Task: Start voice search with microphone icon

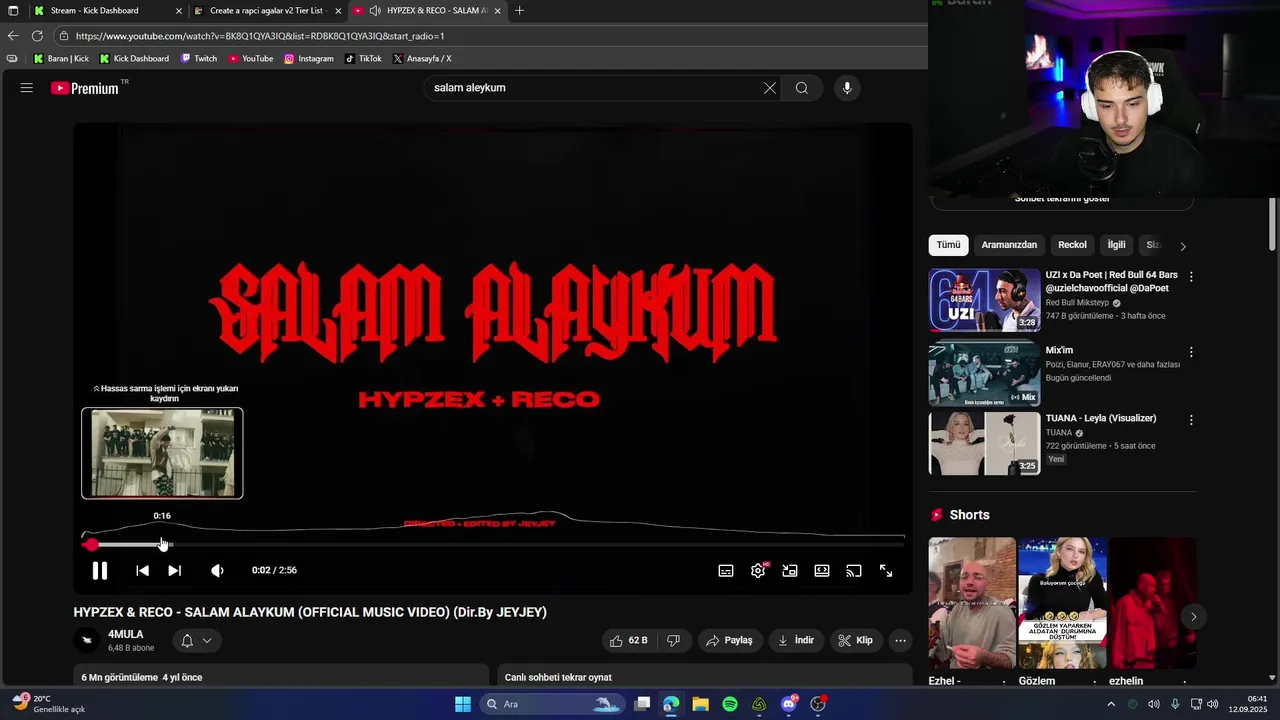Action: click(x=847, y=88)
